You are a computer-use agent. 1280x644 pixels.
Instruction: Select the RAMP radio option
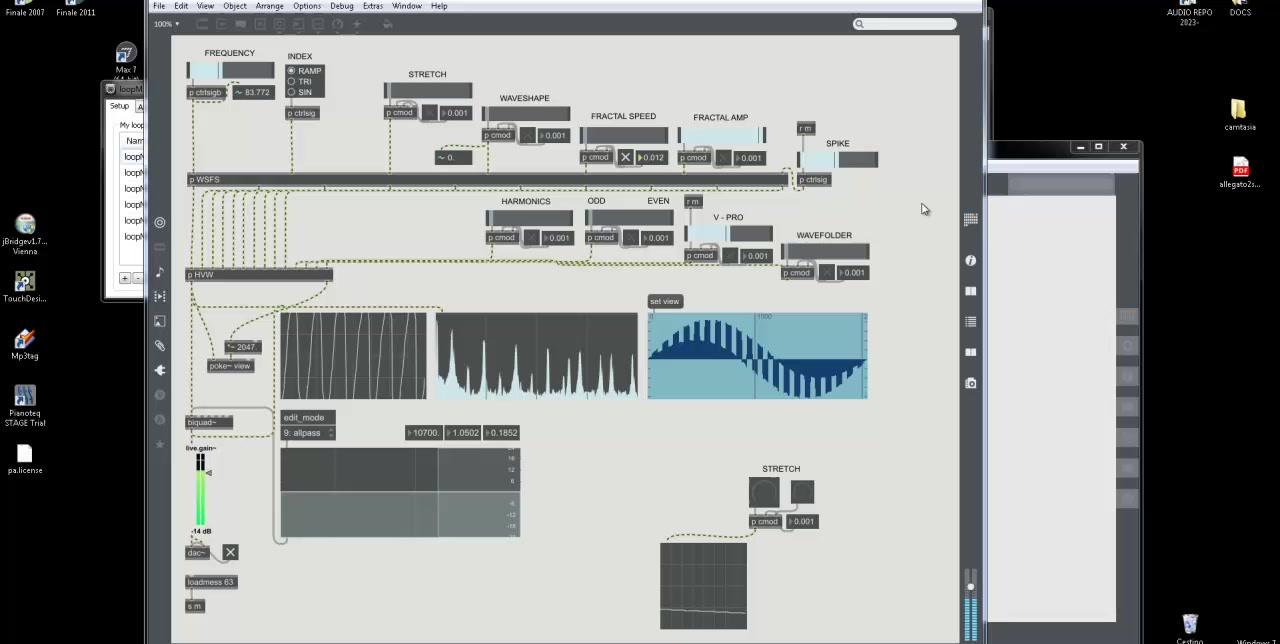(304, 71)
